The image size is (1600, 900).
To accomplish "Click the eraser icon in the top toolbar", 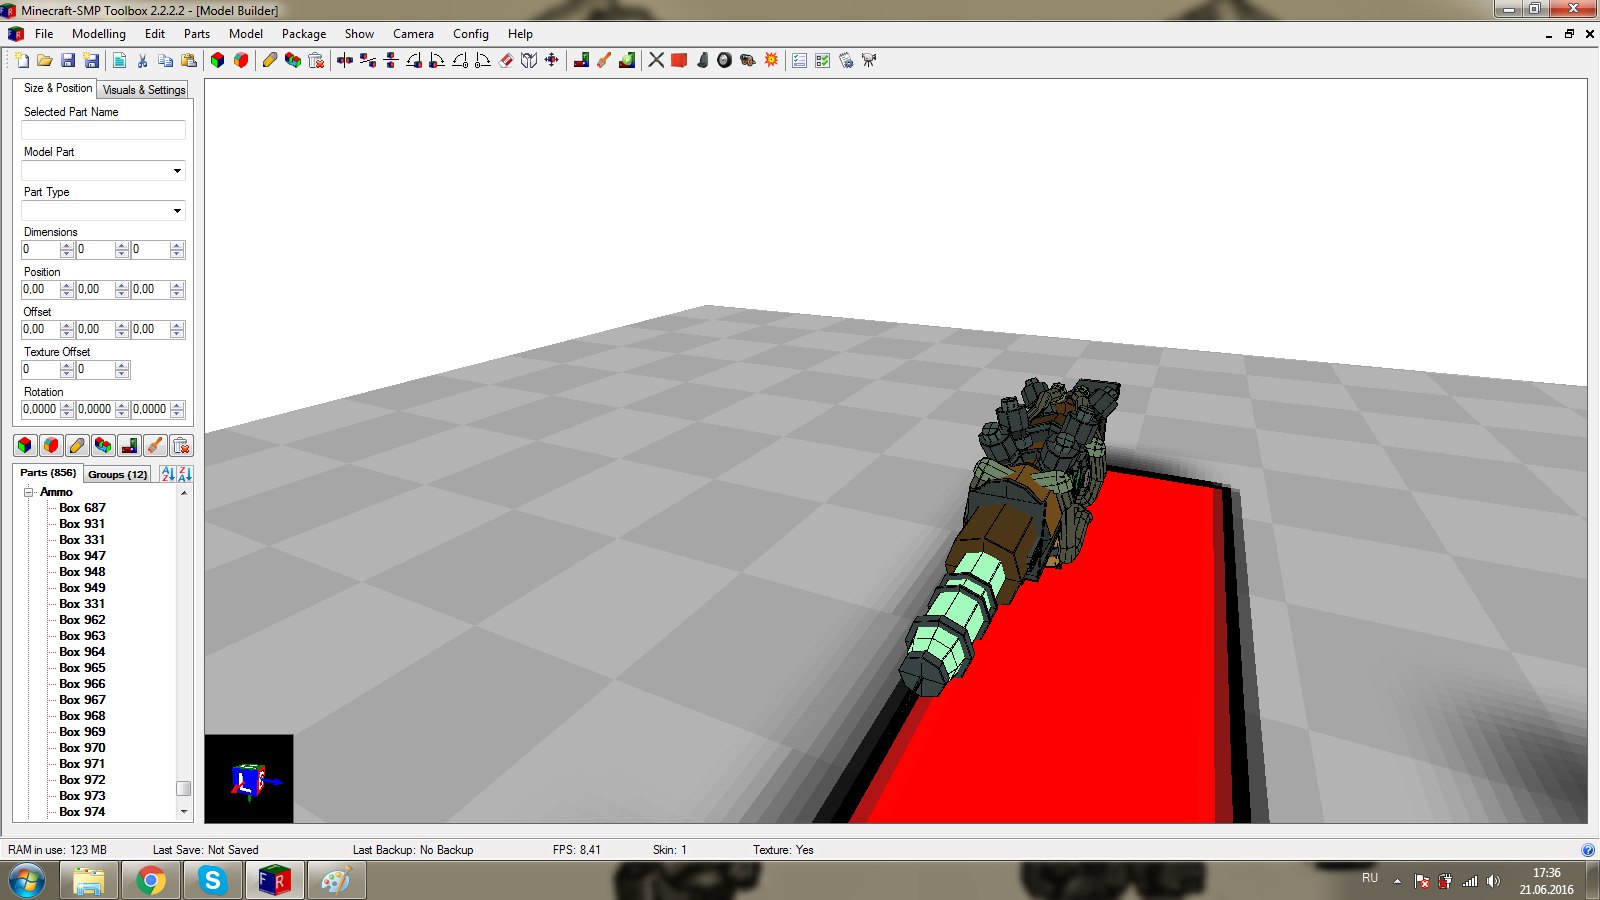I will [506, 61].
